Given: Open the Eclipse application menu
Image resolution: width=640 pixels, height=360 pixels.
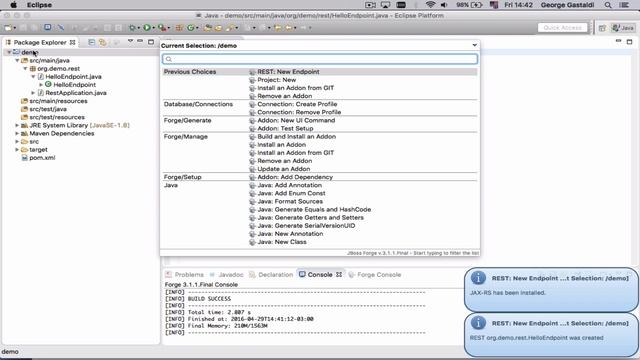Looking at the screenshot, I should [x=39, y=5].
